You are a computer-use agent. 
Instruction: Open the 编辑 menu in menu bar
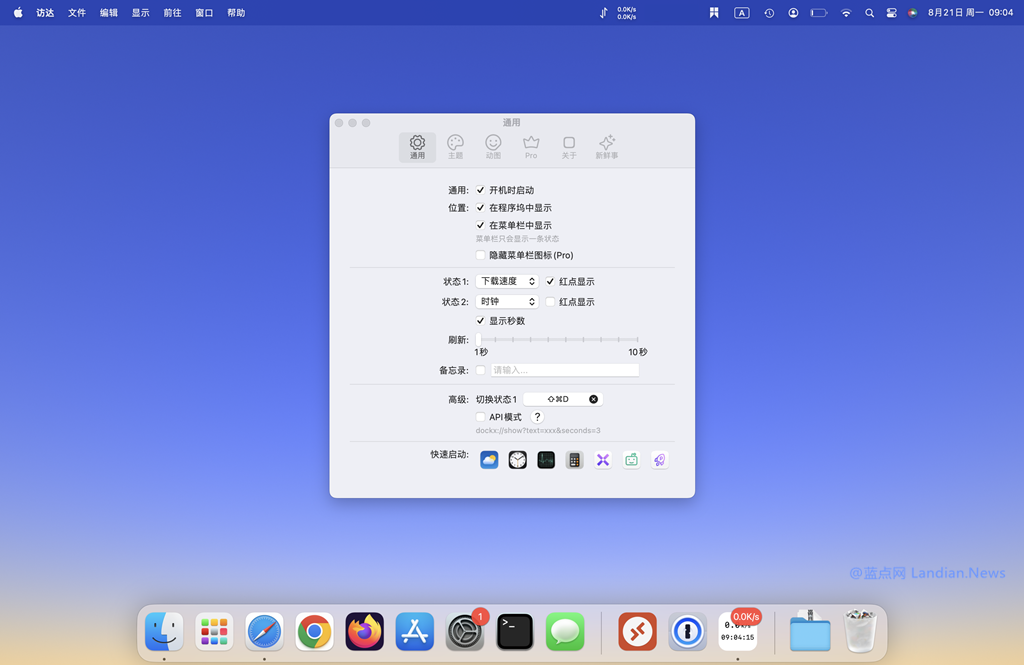[109, 13]
